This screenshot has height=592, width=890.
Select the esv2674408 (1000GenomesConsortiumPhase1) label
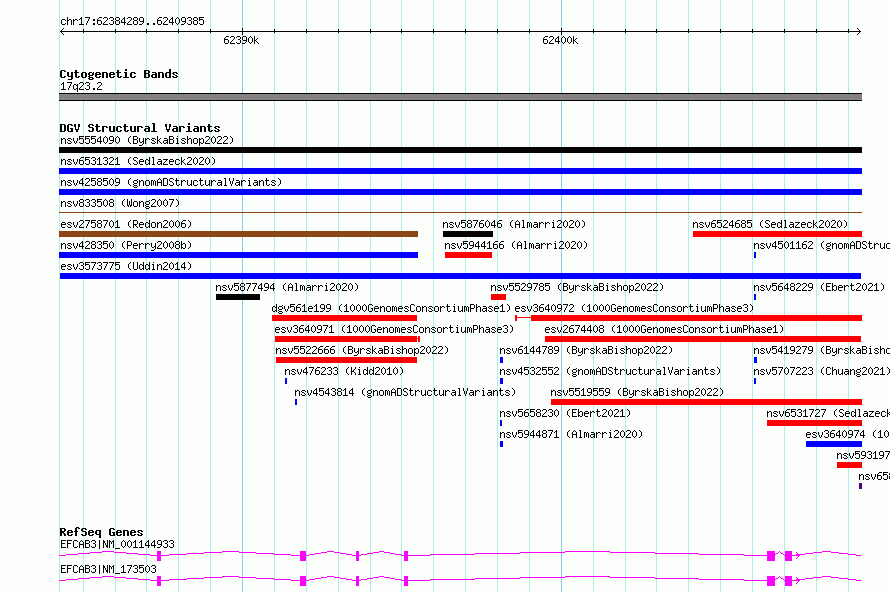click(x=664, y=329)
